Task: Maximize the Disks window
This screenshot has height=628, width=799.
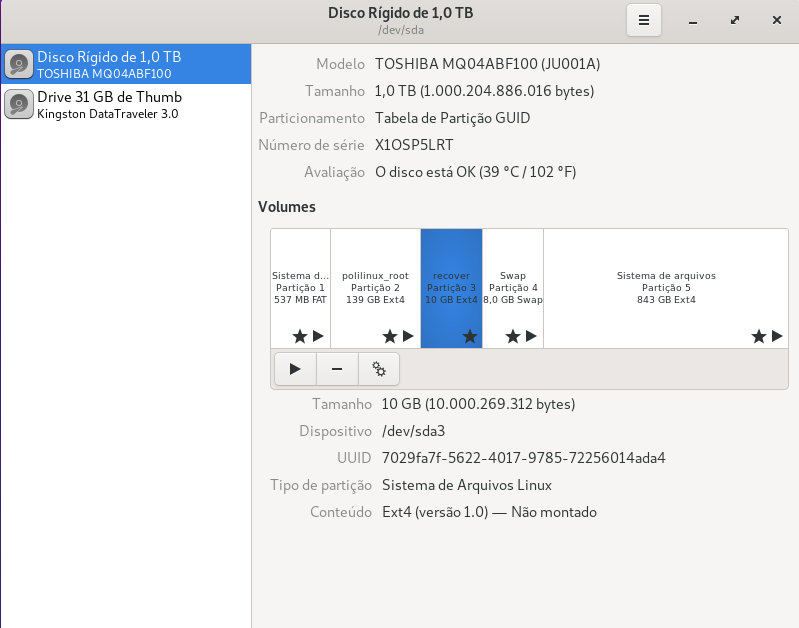Action: click(x=735, y=20)
